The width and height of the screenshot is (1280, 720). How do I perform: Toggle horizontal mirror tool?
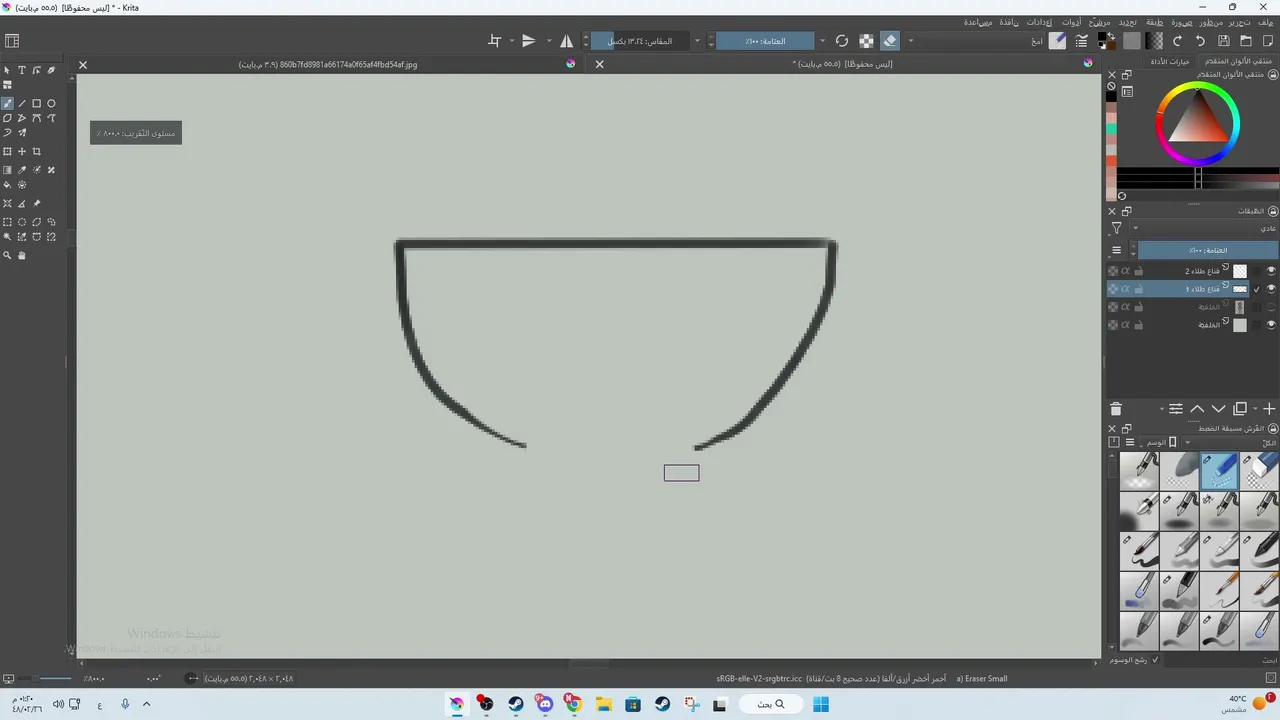pos(566,41)
